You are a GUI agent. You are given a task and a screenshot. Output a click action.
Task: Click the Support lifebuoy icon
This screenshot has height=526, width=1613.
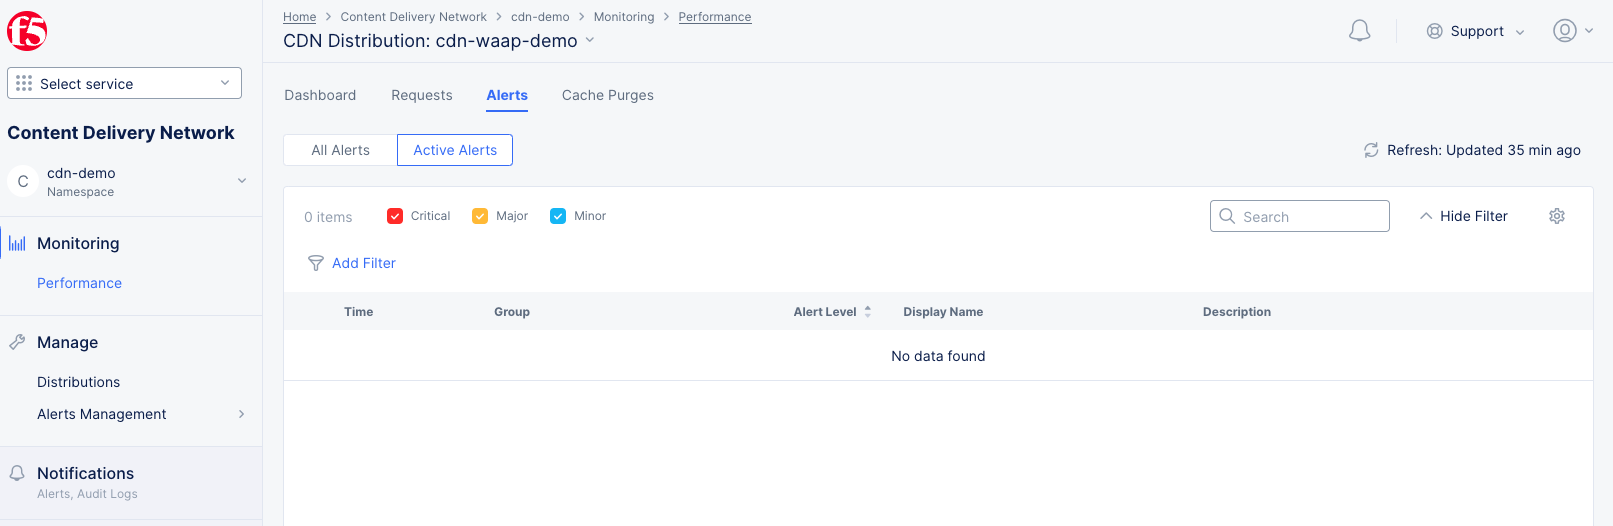[x=1434, y=31]
